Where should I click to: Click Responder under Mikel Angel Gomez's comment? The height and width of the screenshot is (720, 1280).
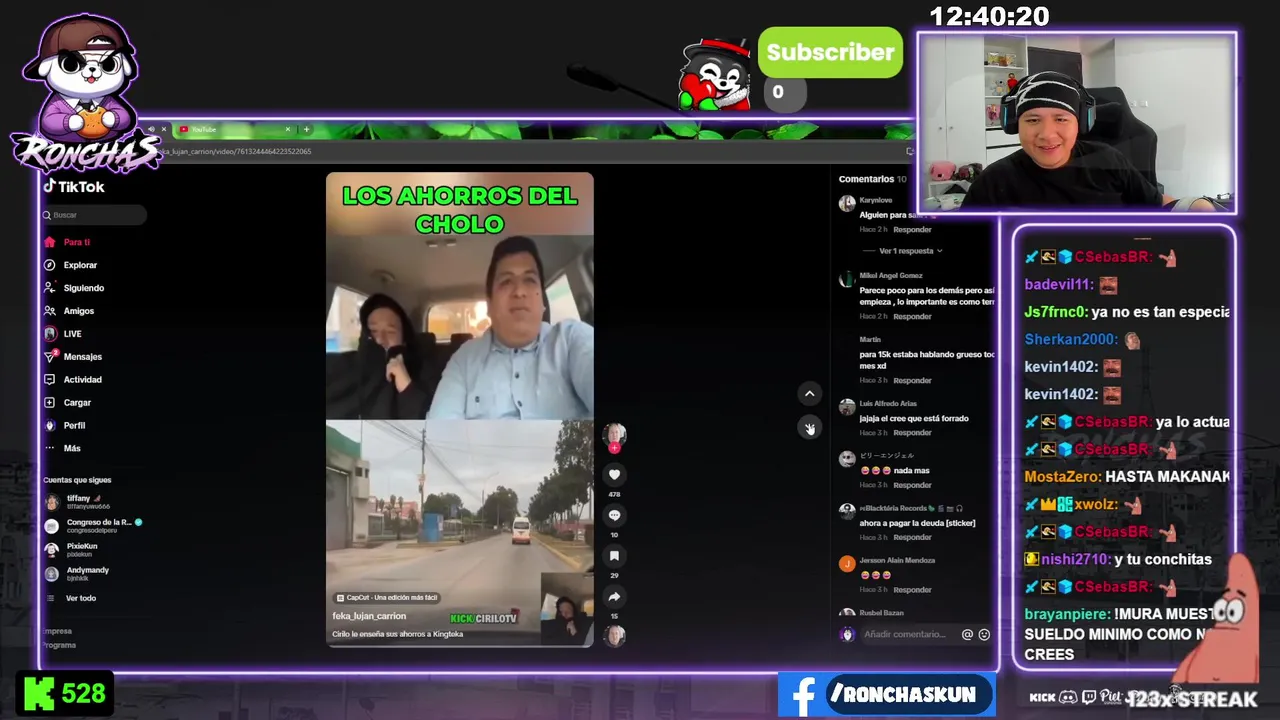(x=912, y=316)
